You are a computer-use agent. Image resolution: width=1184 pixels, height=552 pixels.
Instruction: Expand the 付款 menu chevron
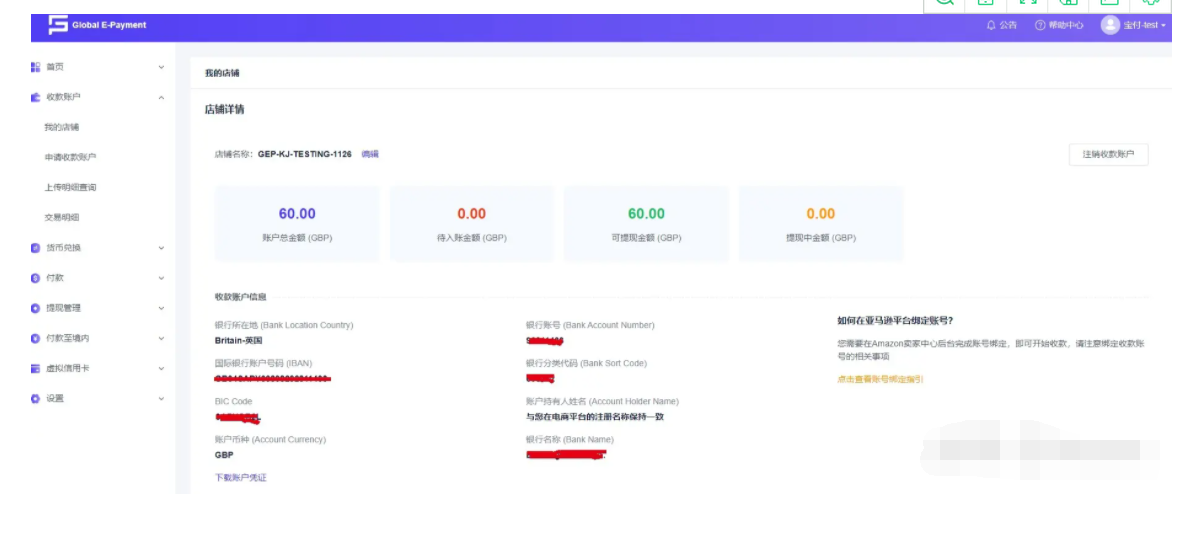(x=161, y=278)
